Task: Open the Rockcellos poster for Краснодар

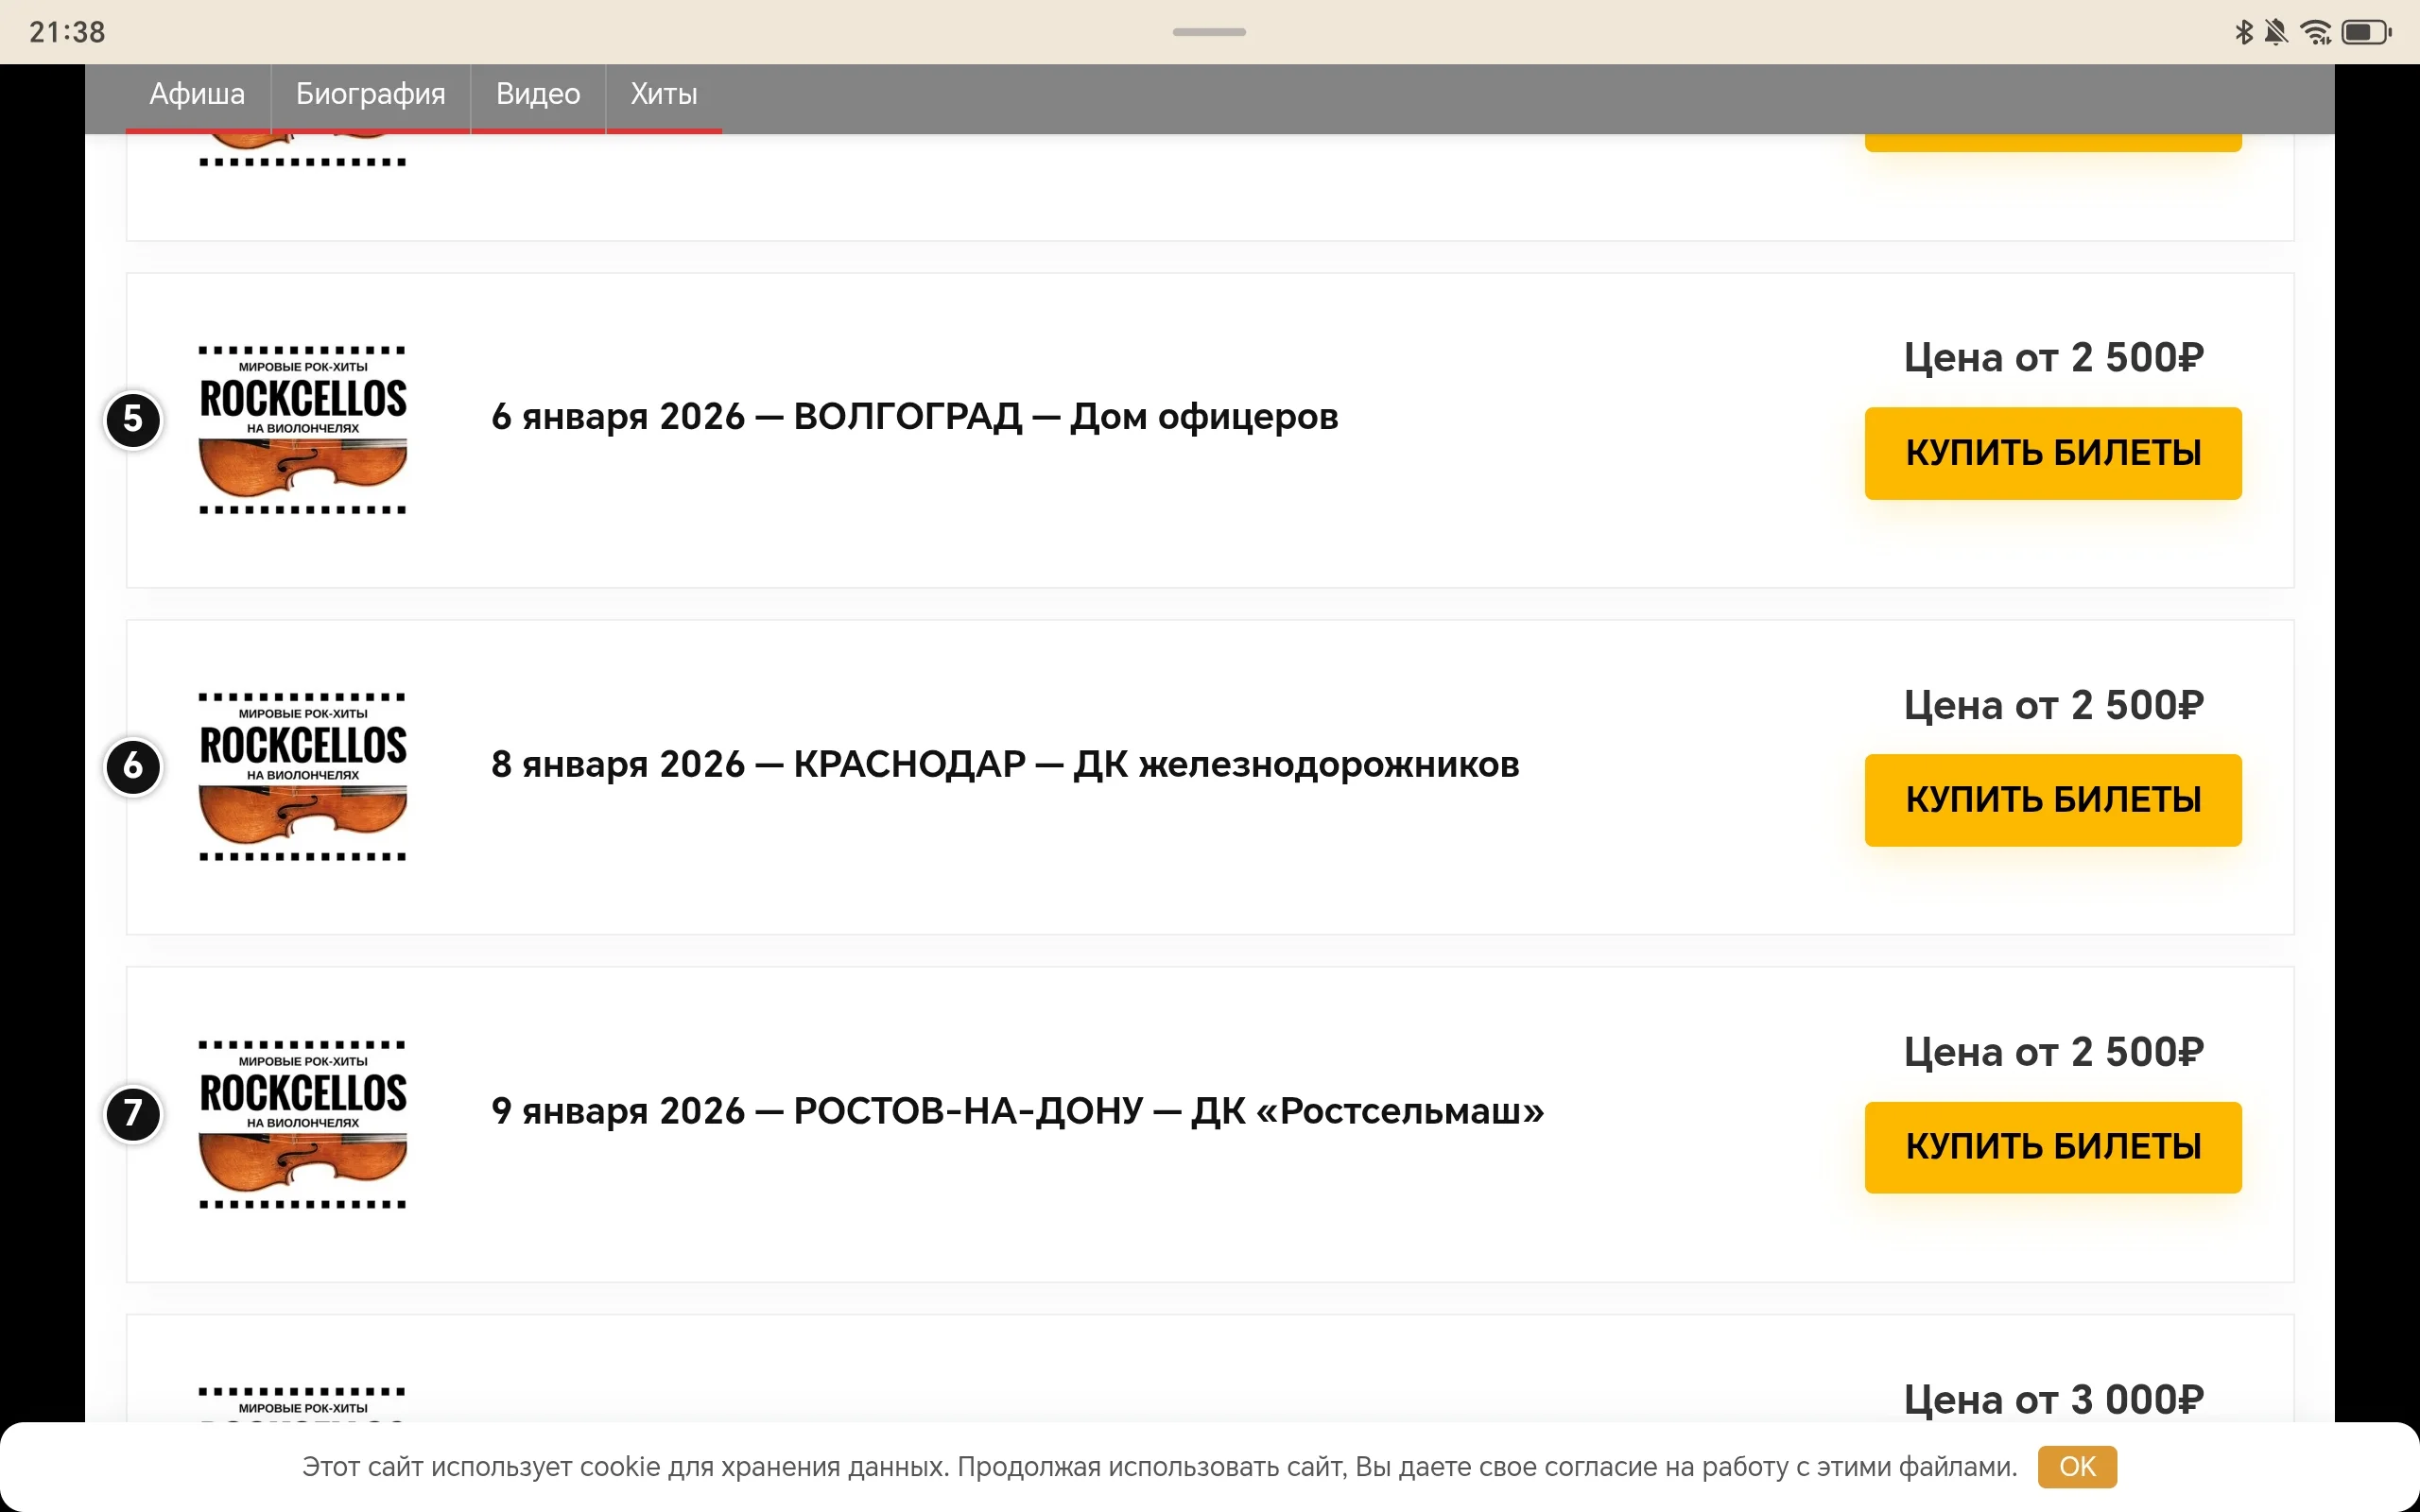Action: [303, 777]
